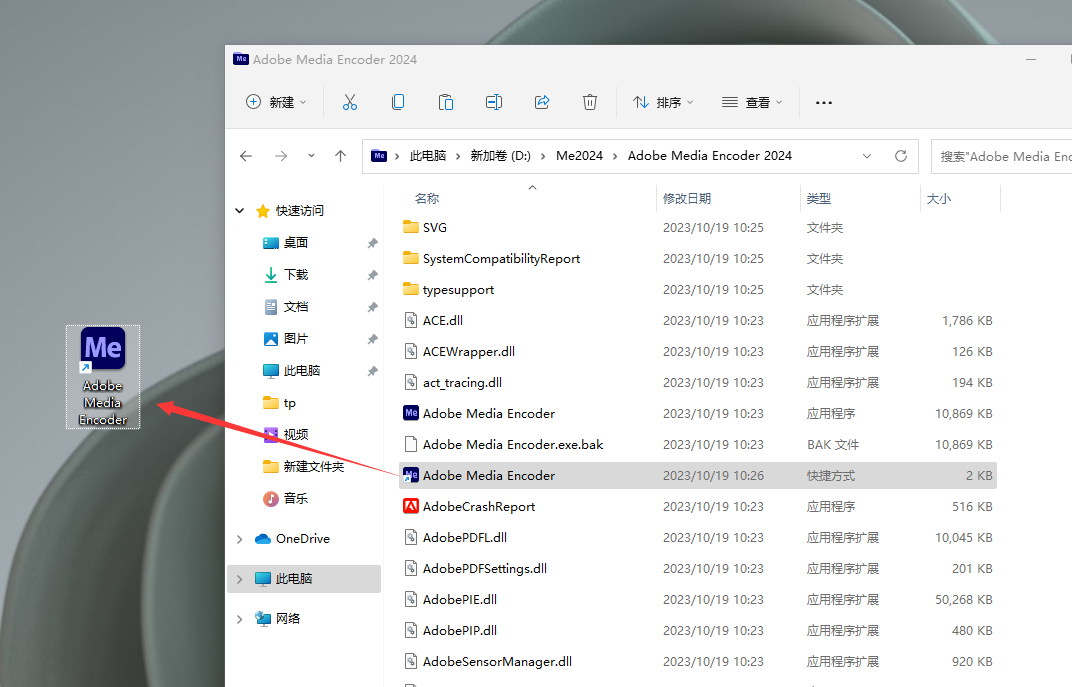Viewport: 1072px width, 687px height.
Task: Open the 排序 sort dropdown
Action: click(x=662, y=103)
